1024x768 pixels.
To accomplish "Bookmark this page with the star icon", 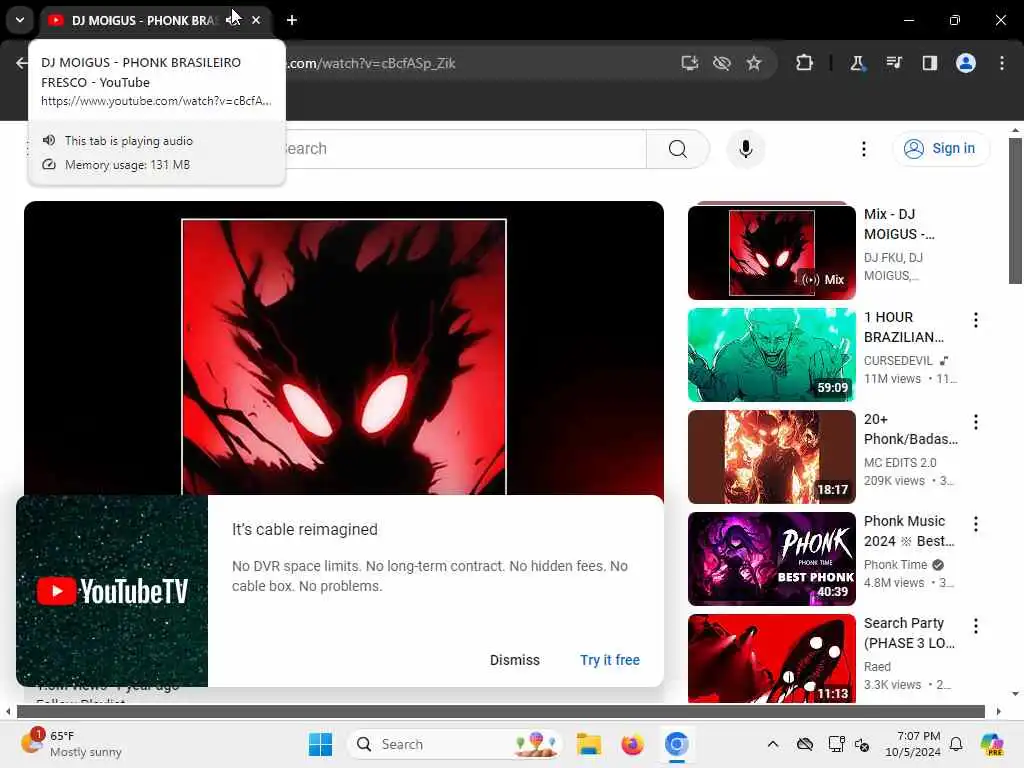I will tap(754, 63).
